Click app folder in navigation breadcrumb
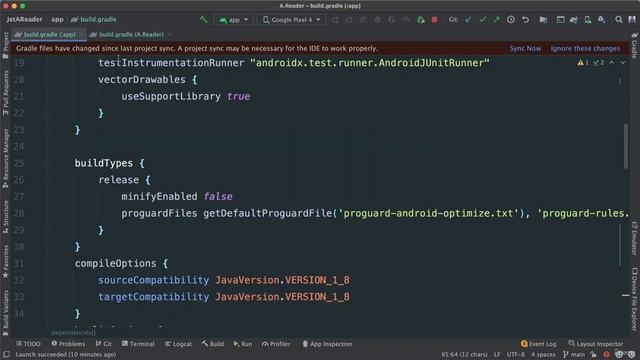Screen dimensions: 640x360 tap(57, 19)
